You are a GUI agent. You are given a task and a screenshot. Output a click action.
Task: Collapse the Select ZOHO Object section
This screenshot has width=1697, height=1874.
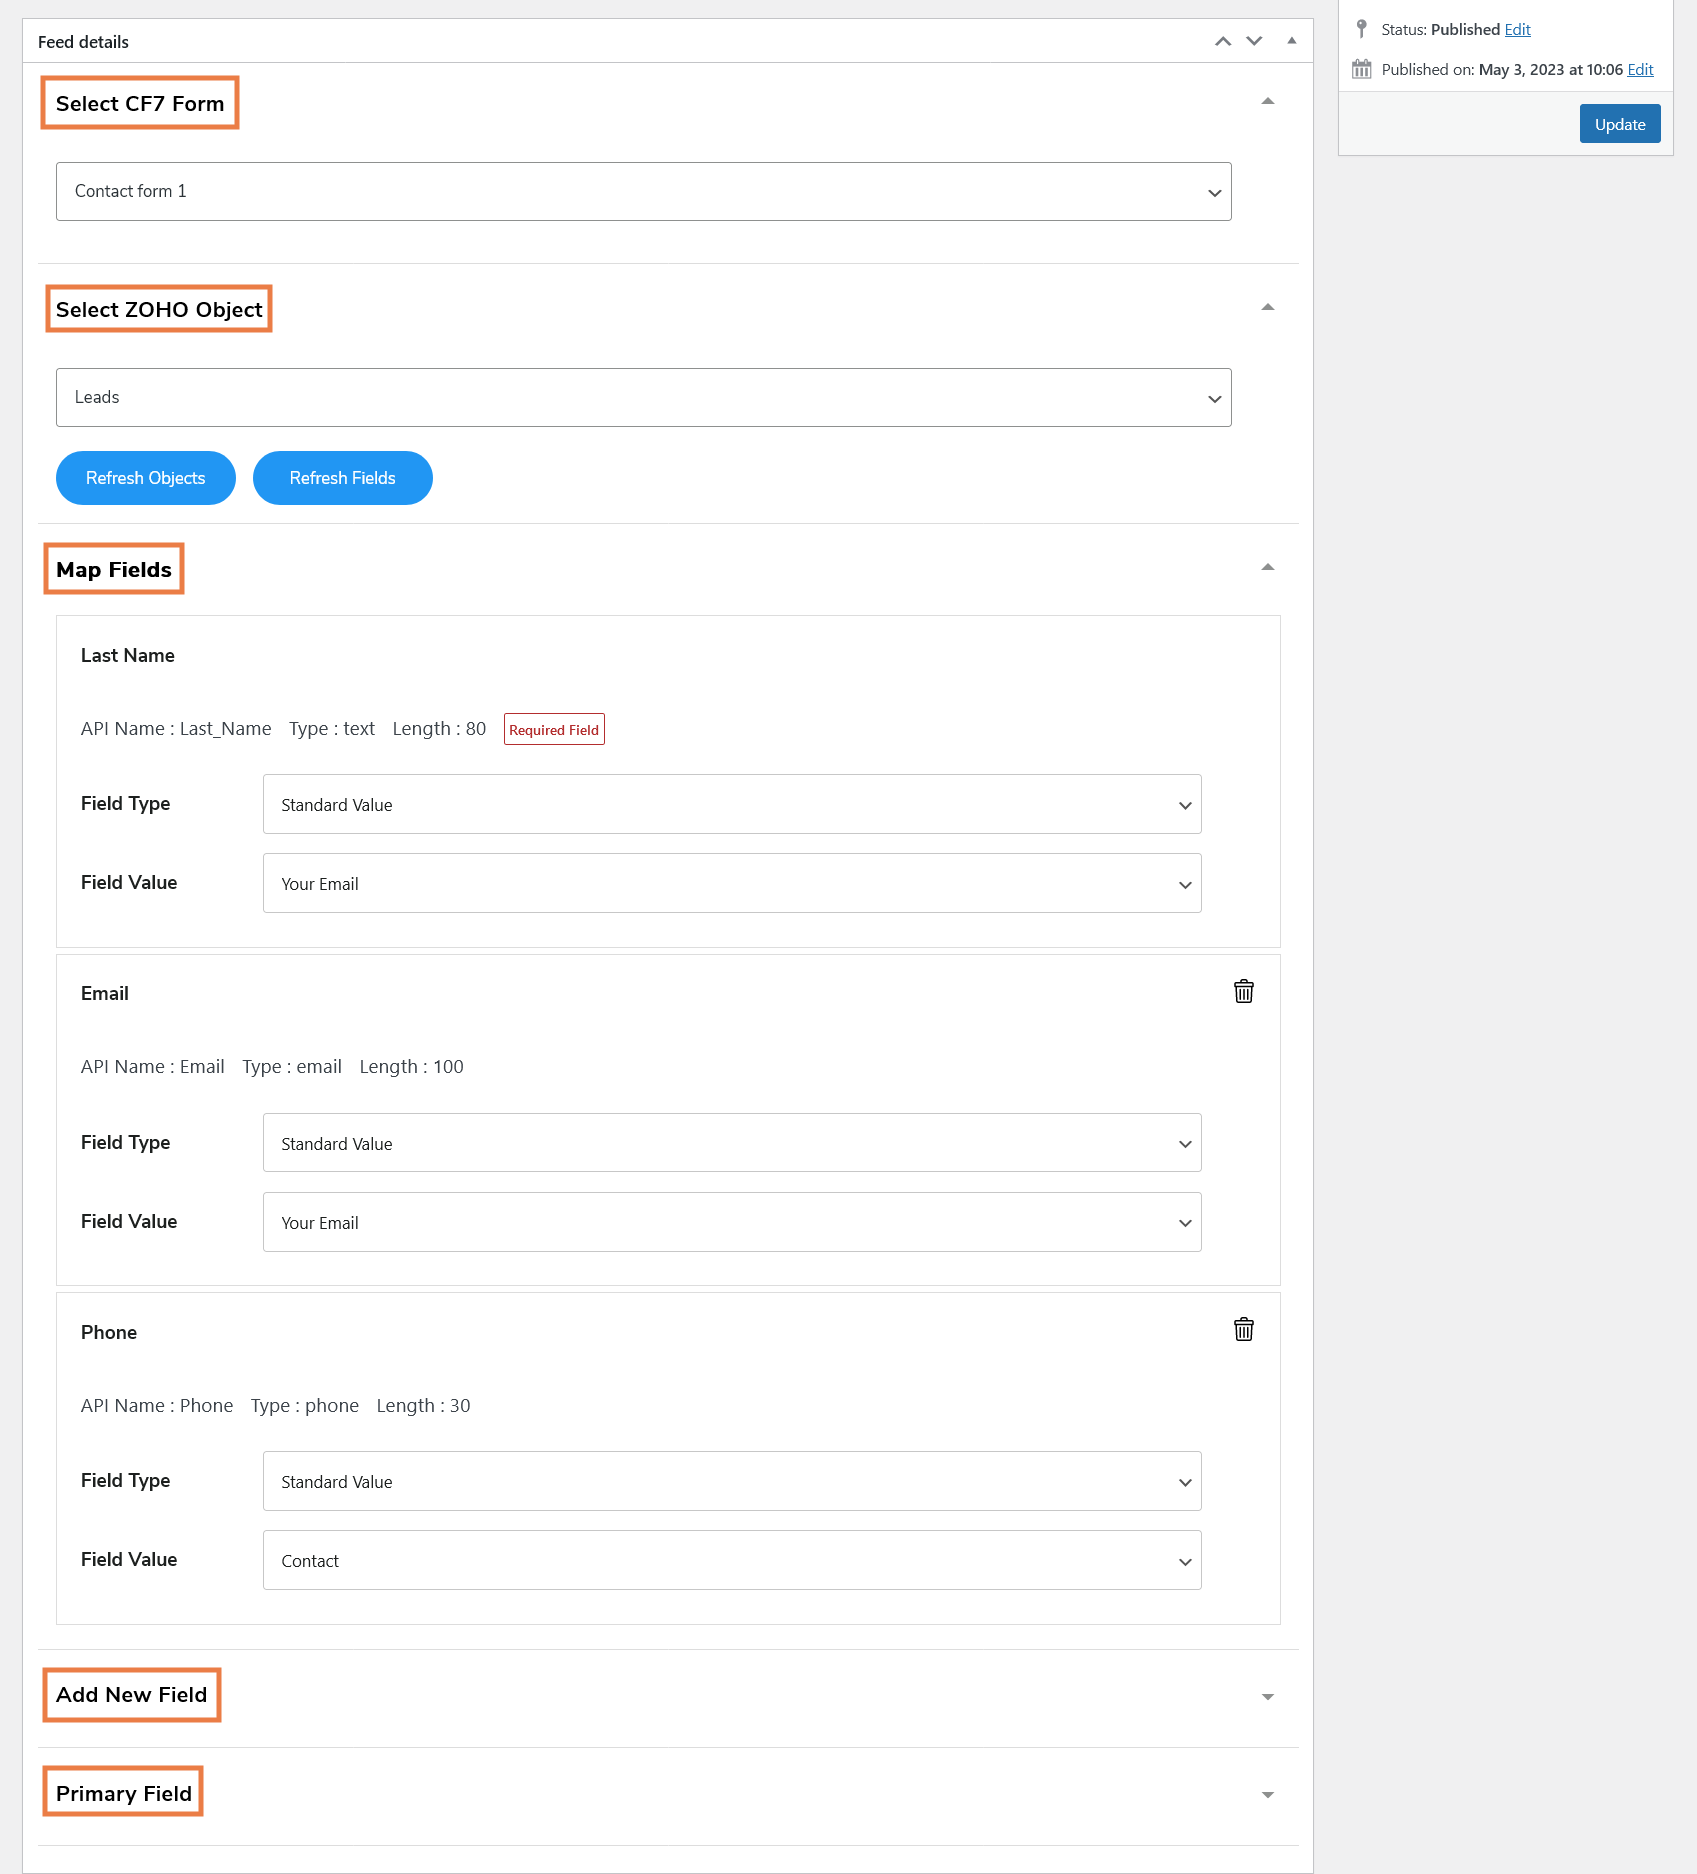(1267, 307)
